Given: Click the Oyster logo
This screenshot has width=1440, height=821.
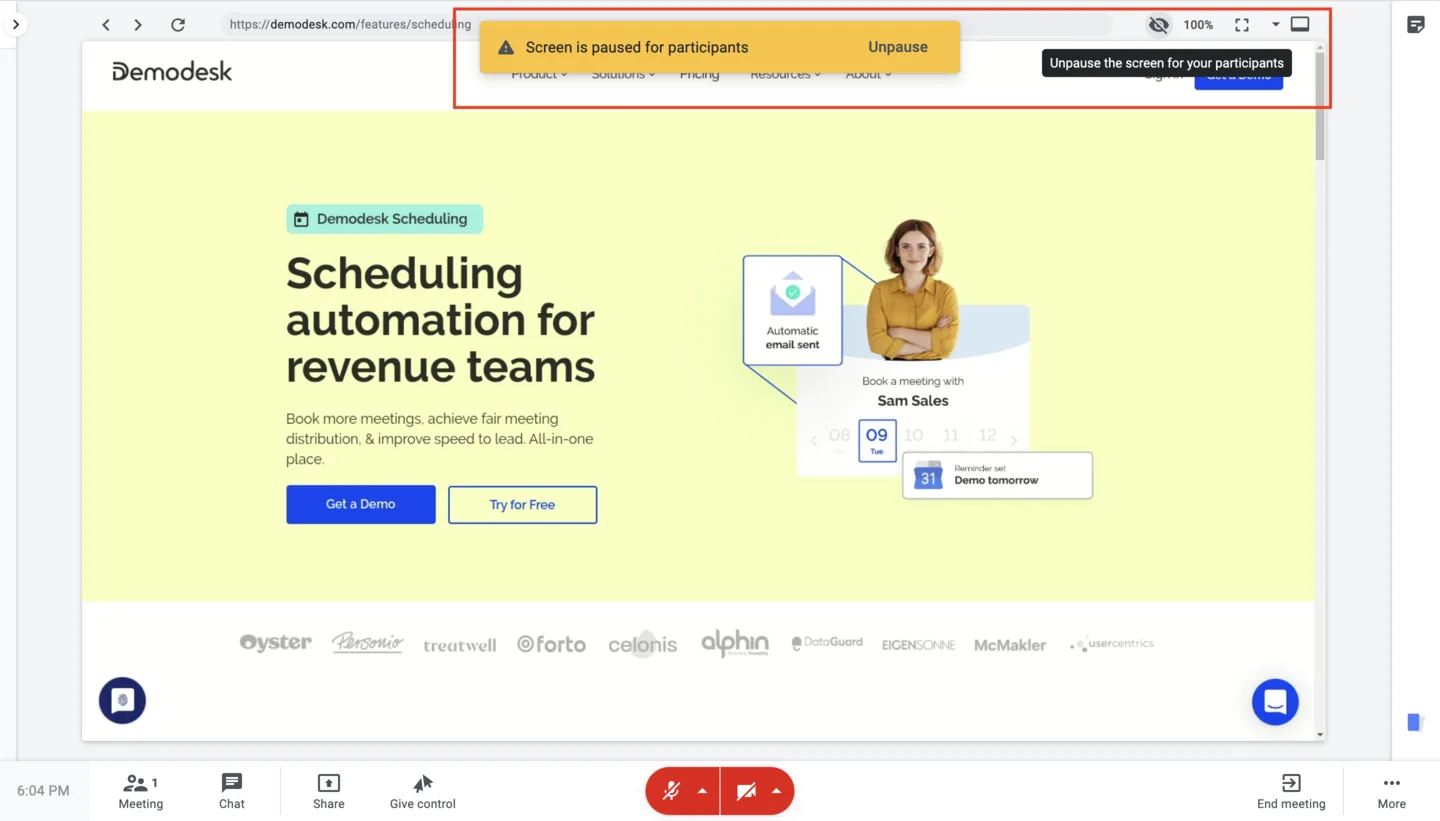Looking at the screenshot, I should point(276,643).
